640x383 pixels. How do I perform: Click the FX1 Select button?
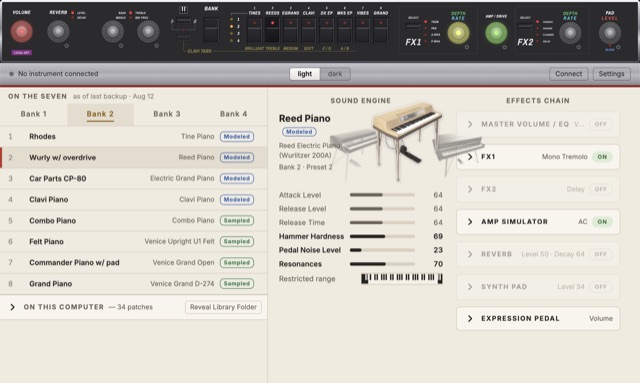coord(413,27)
